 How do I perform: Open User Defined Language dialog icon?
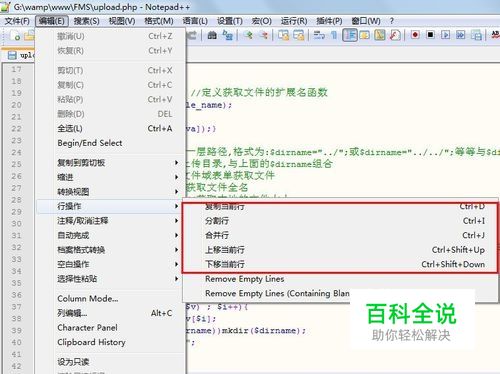[x=365, y=35]
